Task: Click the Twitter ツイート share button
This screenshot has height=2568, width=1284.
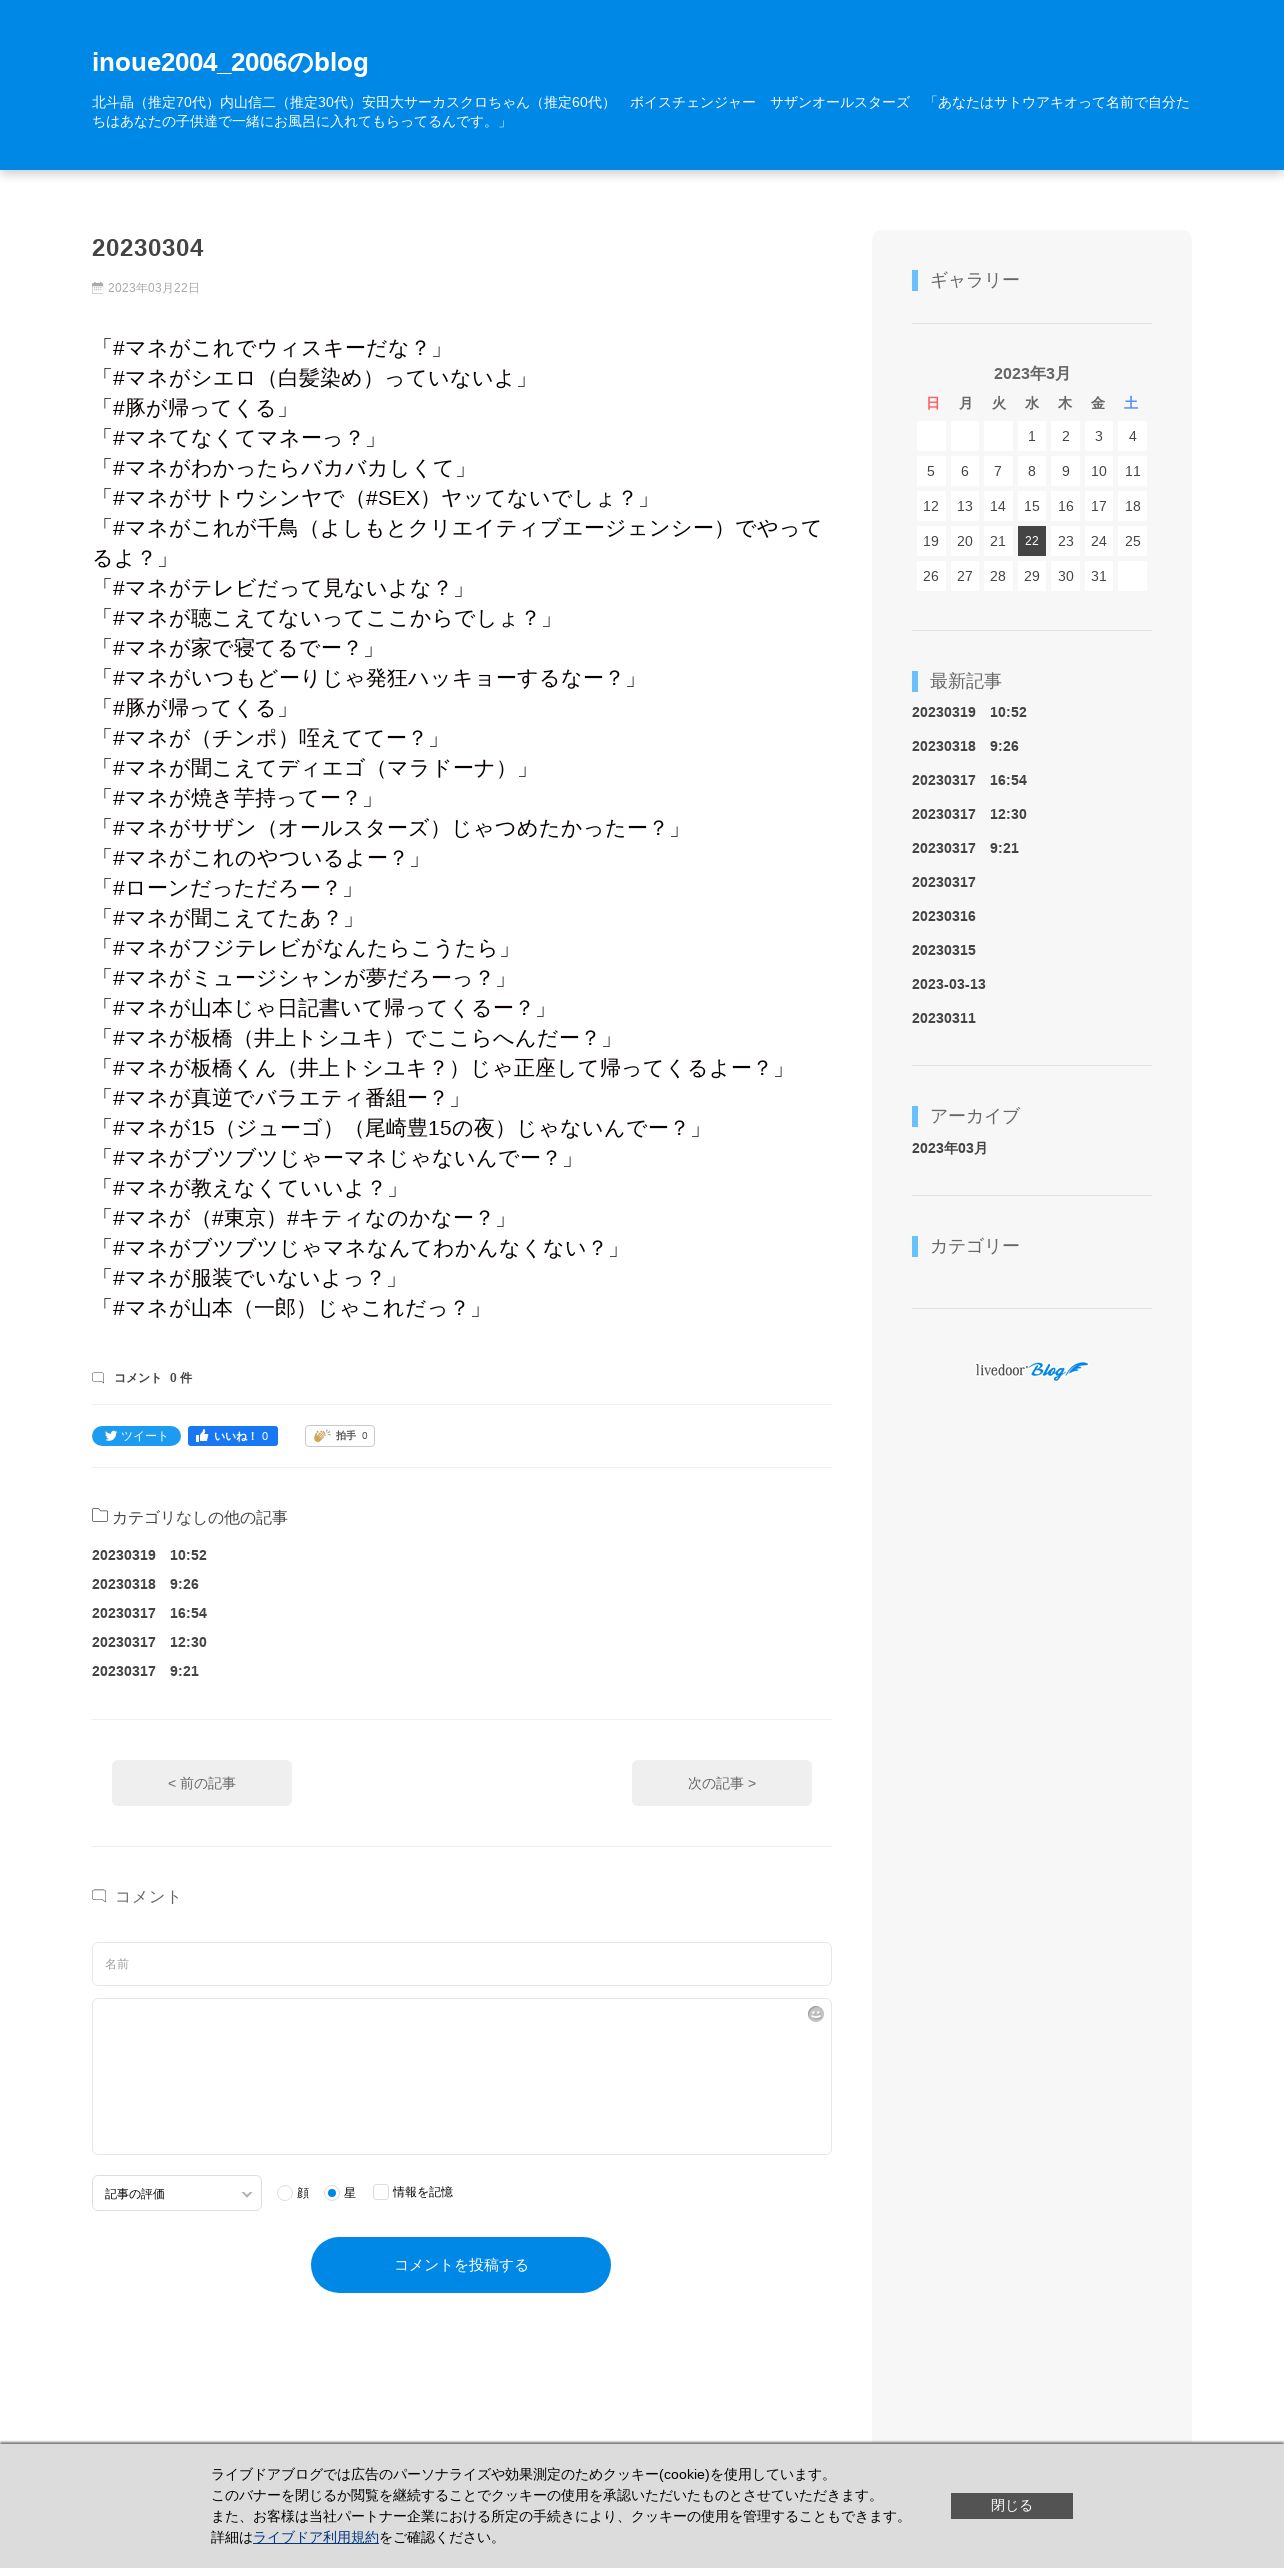Action: coord(136,1436)
